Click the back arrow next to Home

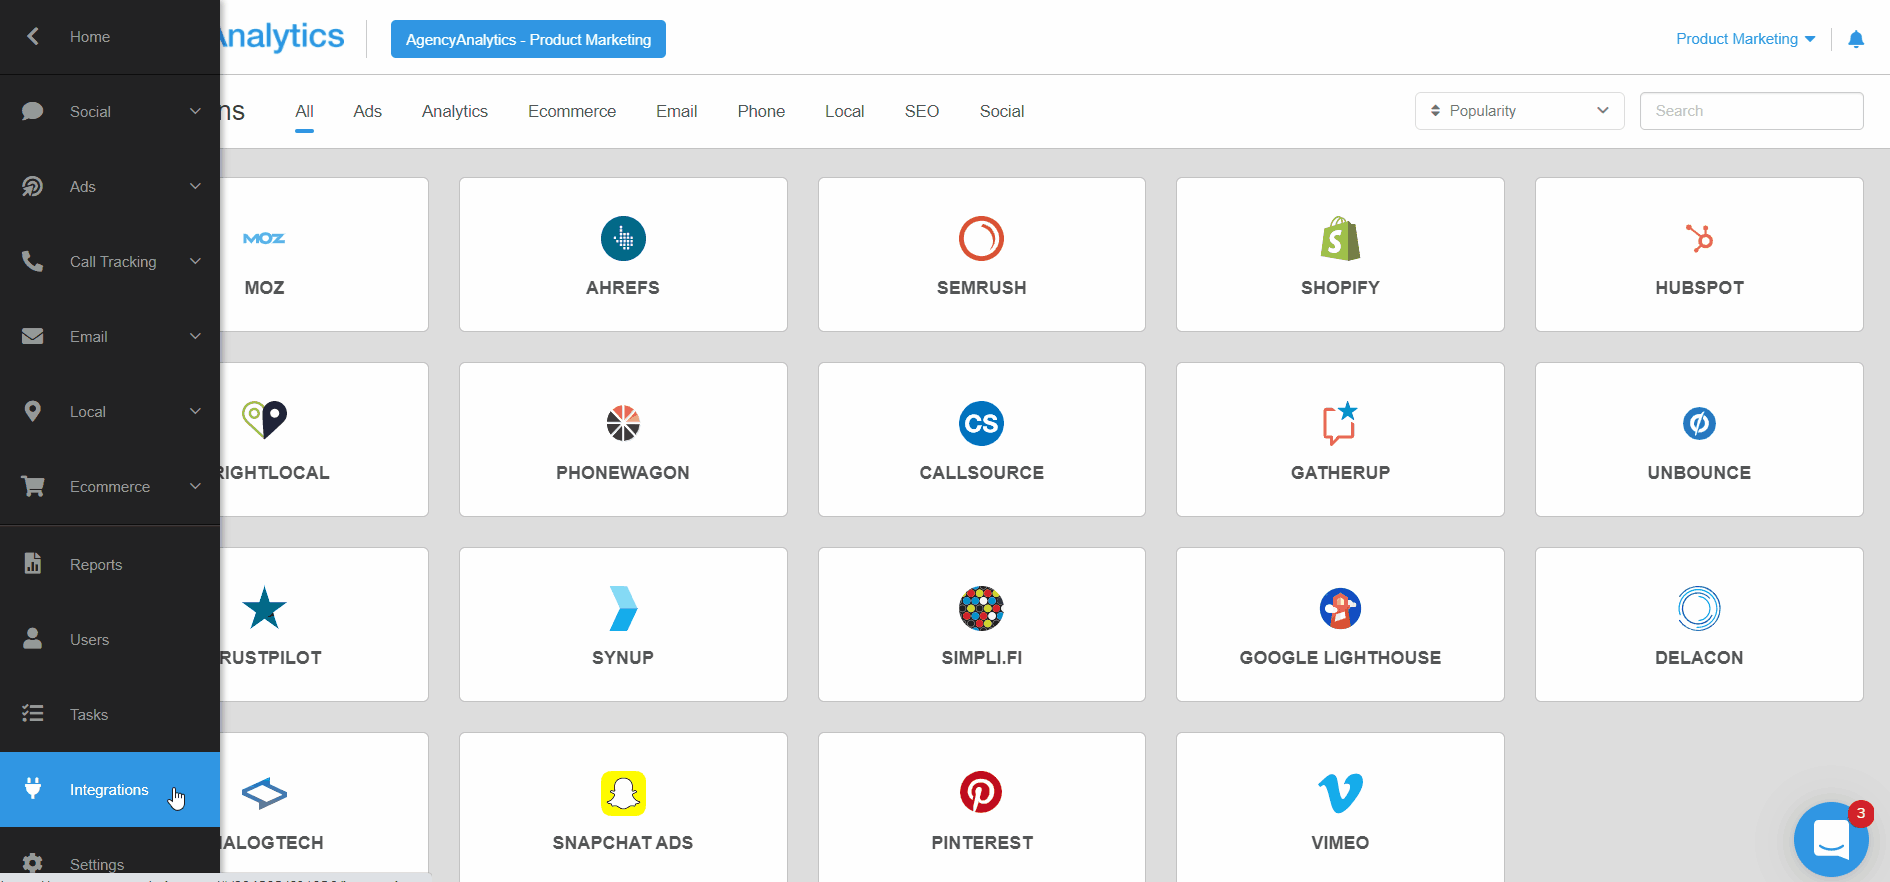coord(33,36)
